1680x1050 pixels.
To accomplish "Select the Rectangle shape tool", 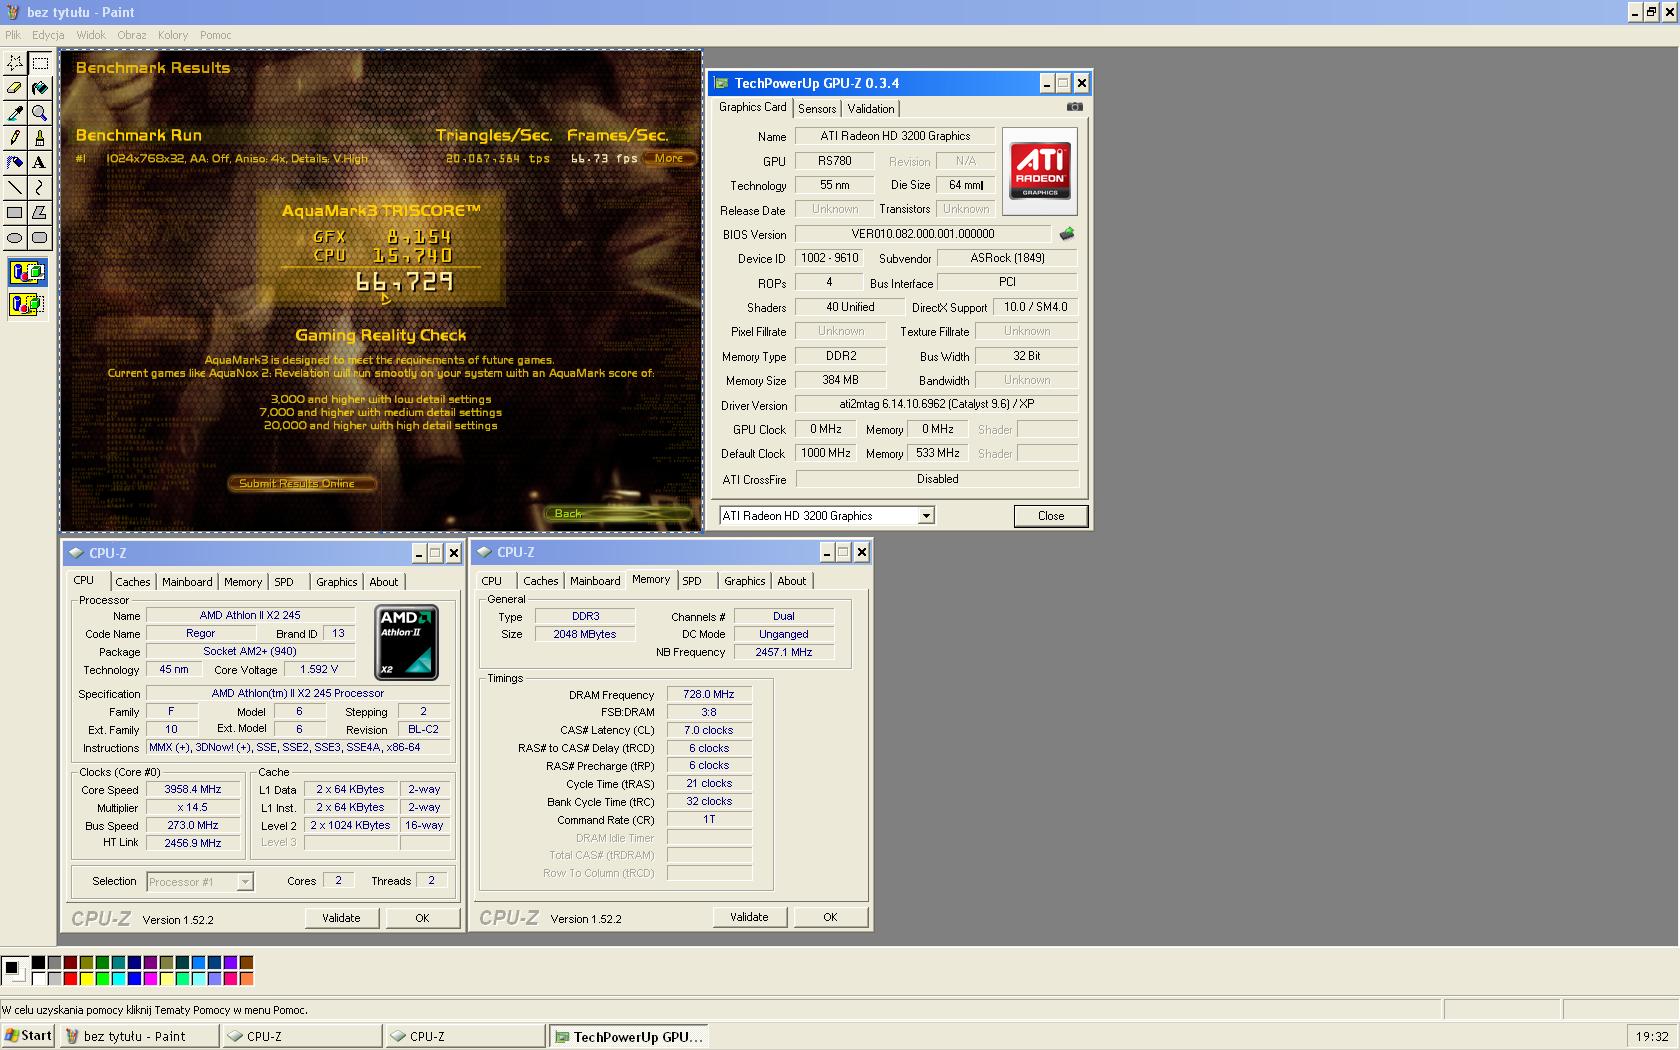I will click(15, 212).
